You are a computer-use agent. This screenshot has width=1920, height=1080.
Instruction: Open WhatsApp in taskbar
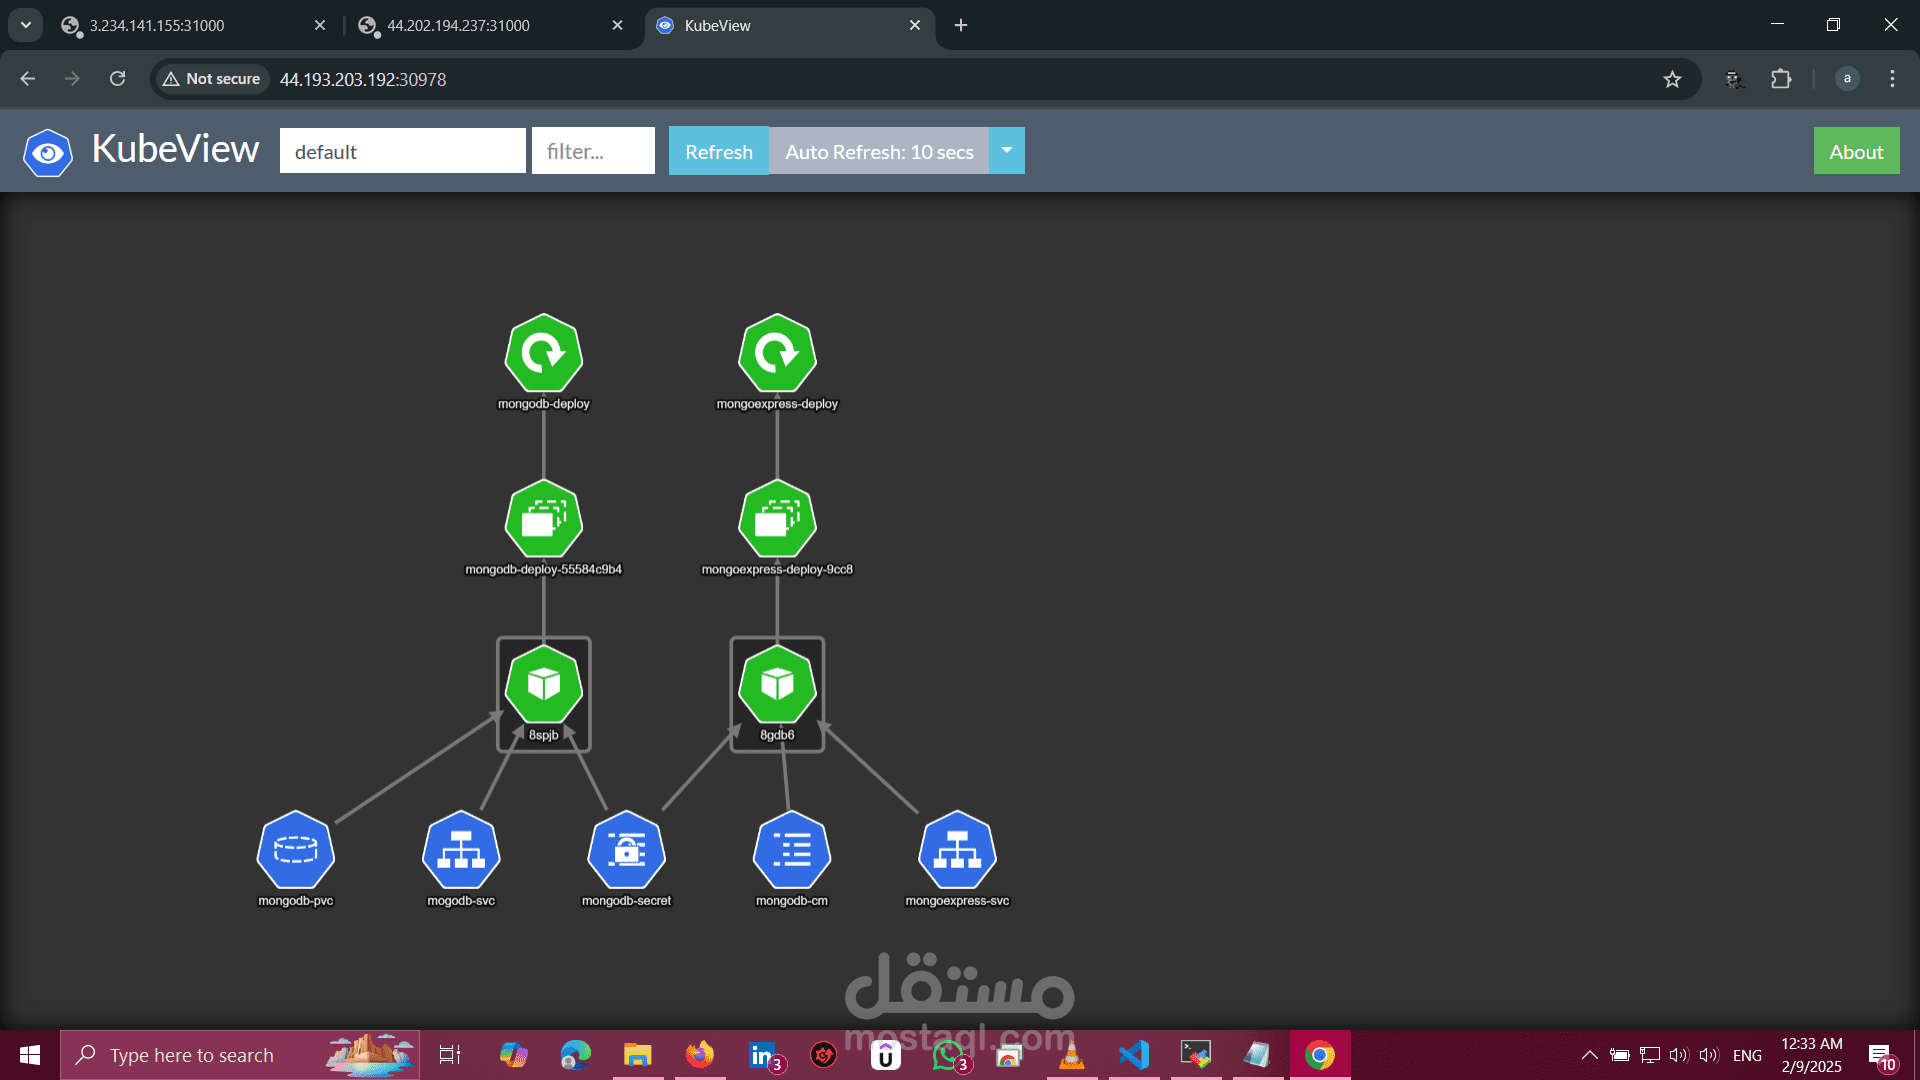(x=949, y=1055)
